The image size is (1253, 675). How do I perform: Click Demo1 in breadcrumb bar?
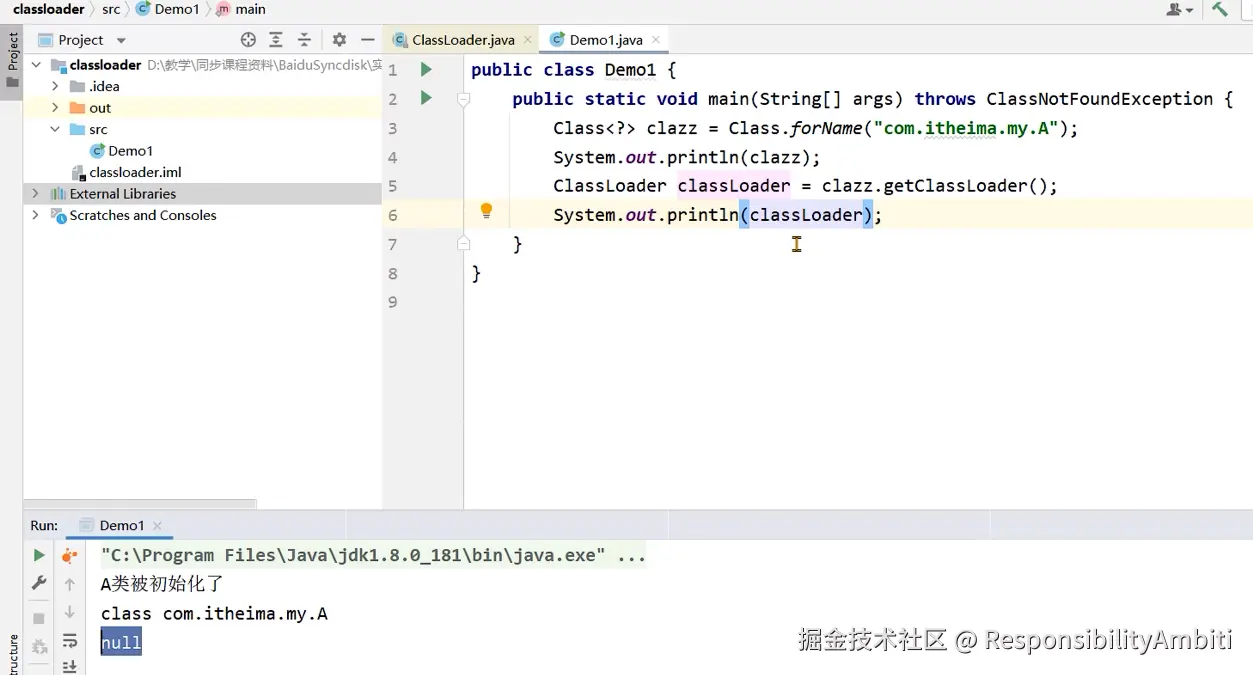point(168,9)
